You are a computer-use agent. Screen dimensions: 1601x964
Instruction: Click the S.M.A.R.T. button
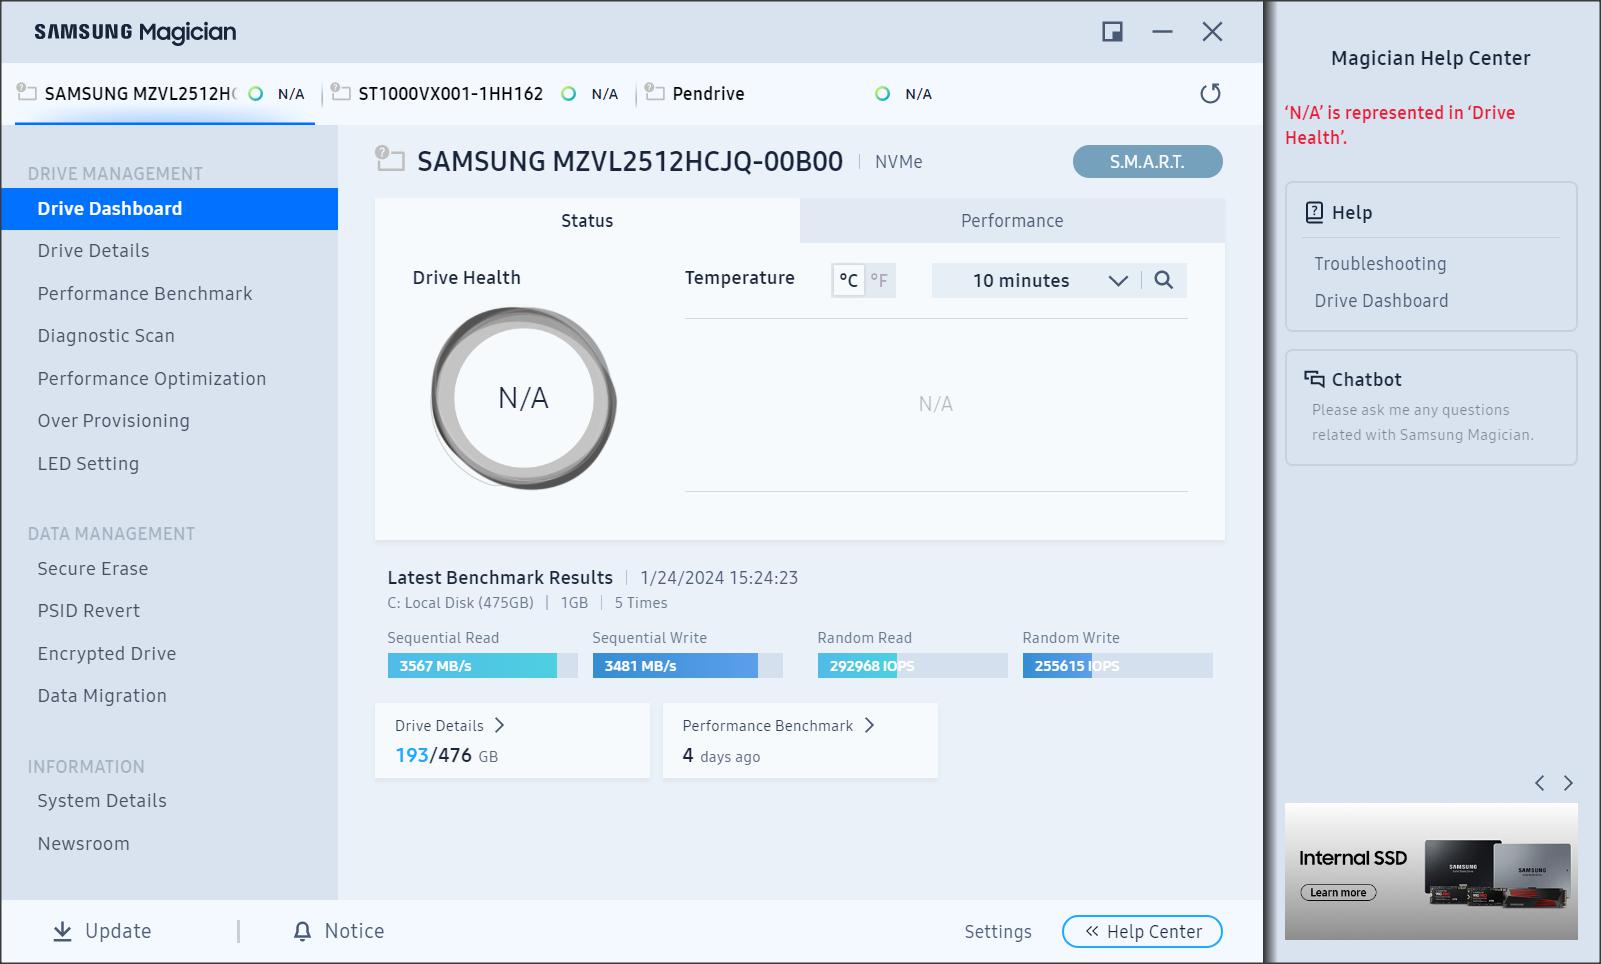click(1147, 162)
